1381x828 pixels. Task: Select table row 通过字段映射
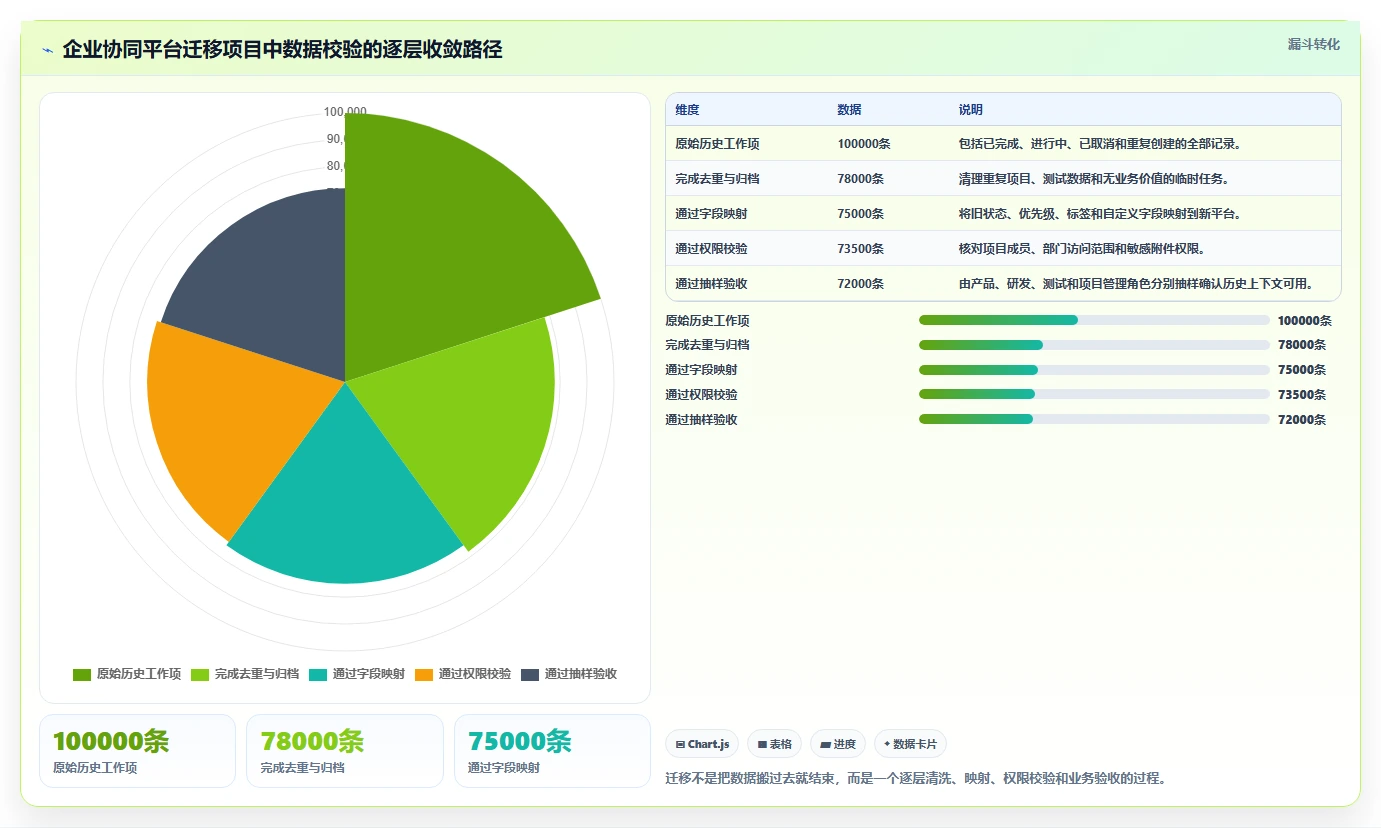coord(1003,214)
